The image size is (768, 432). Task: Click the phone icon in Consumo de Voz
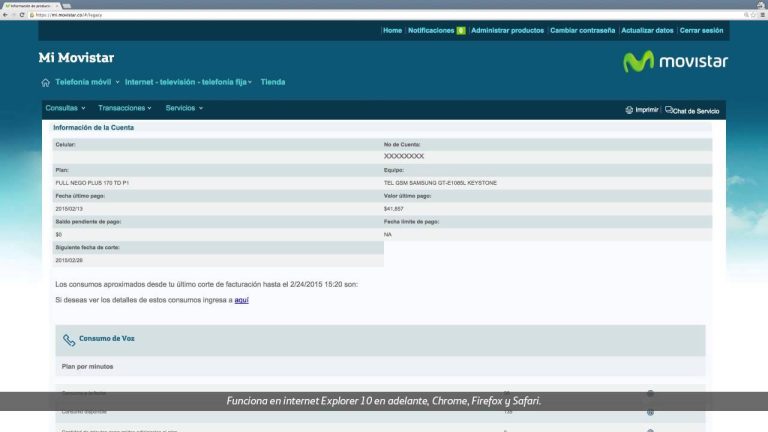69,340
